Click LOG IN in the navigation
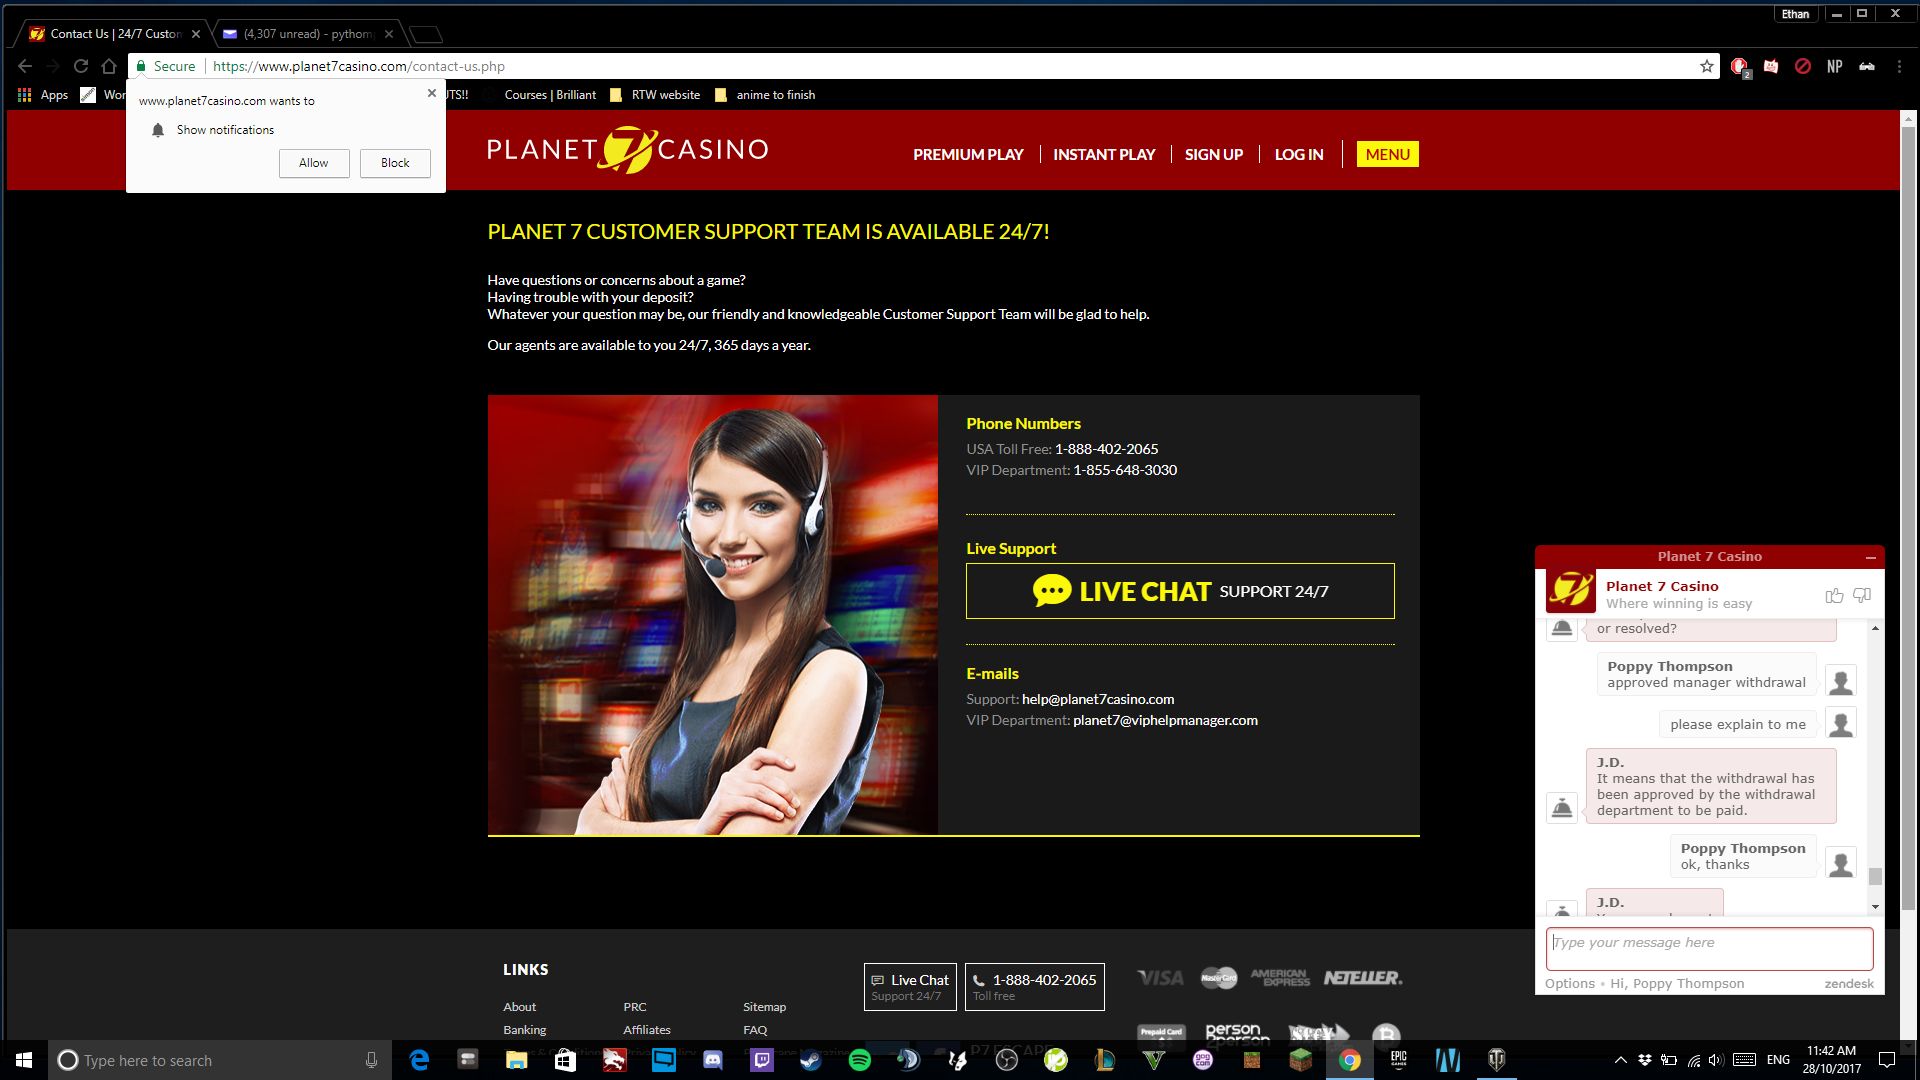The width and height of the screenshot is (1920, 1080). point(1299,154)
